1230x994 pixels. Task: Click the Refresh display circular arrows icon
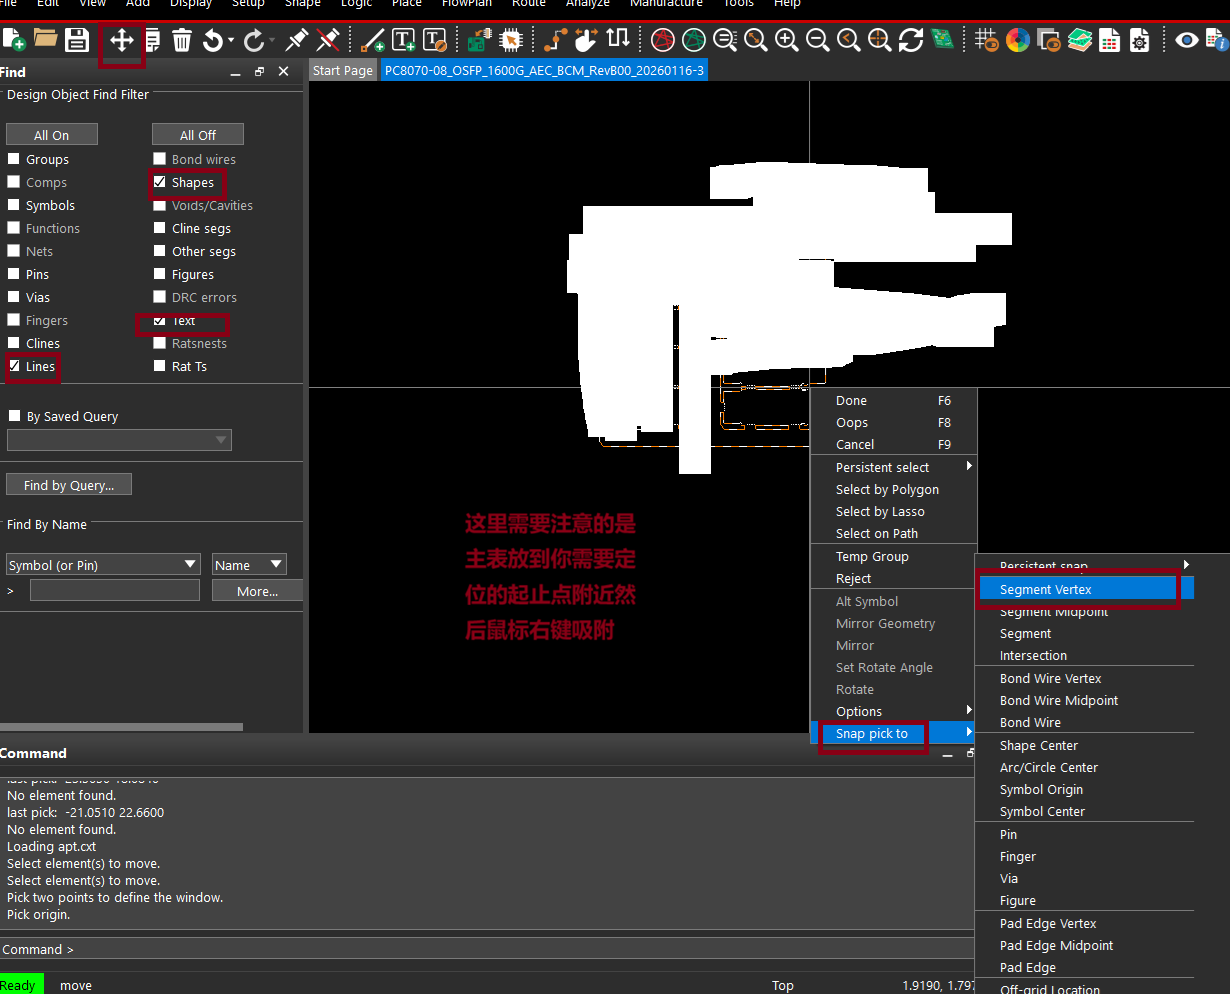pyautogui.click(x=911, y=40)
